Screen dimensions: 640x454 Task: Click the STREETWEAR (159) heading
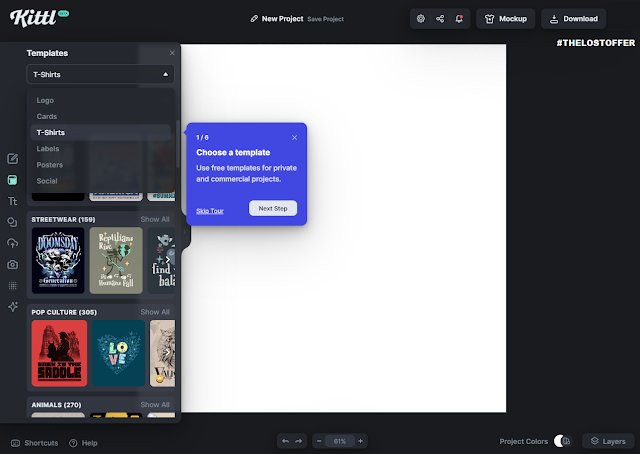coord(63,219)
